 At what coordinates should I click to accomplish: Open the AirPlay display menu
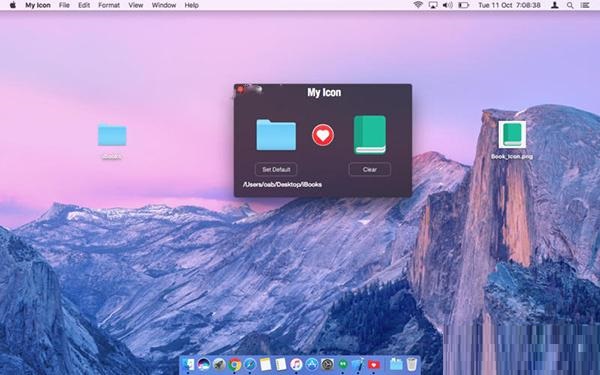tap(433, 5)
